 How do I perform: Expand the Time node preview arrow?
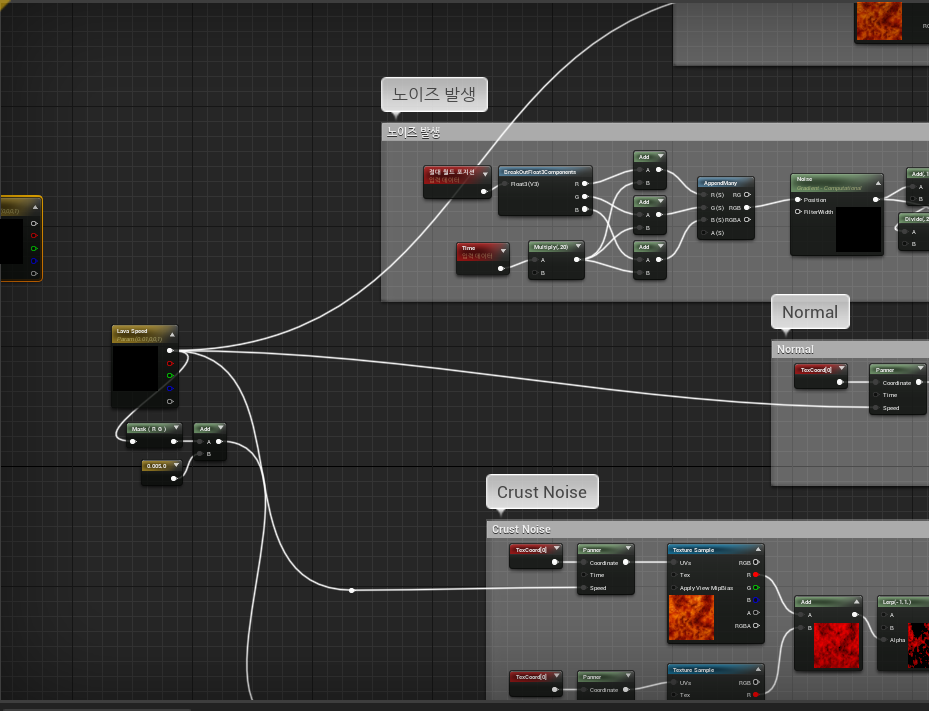[x=503, y=251]
